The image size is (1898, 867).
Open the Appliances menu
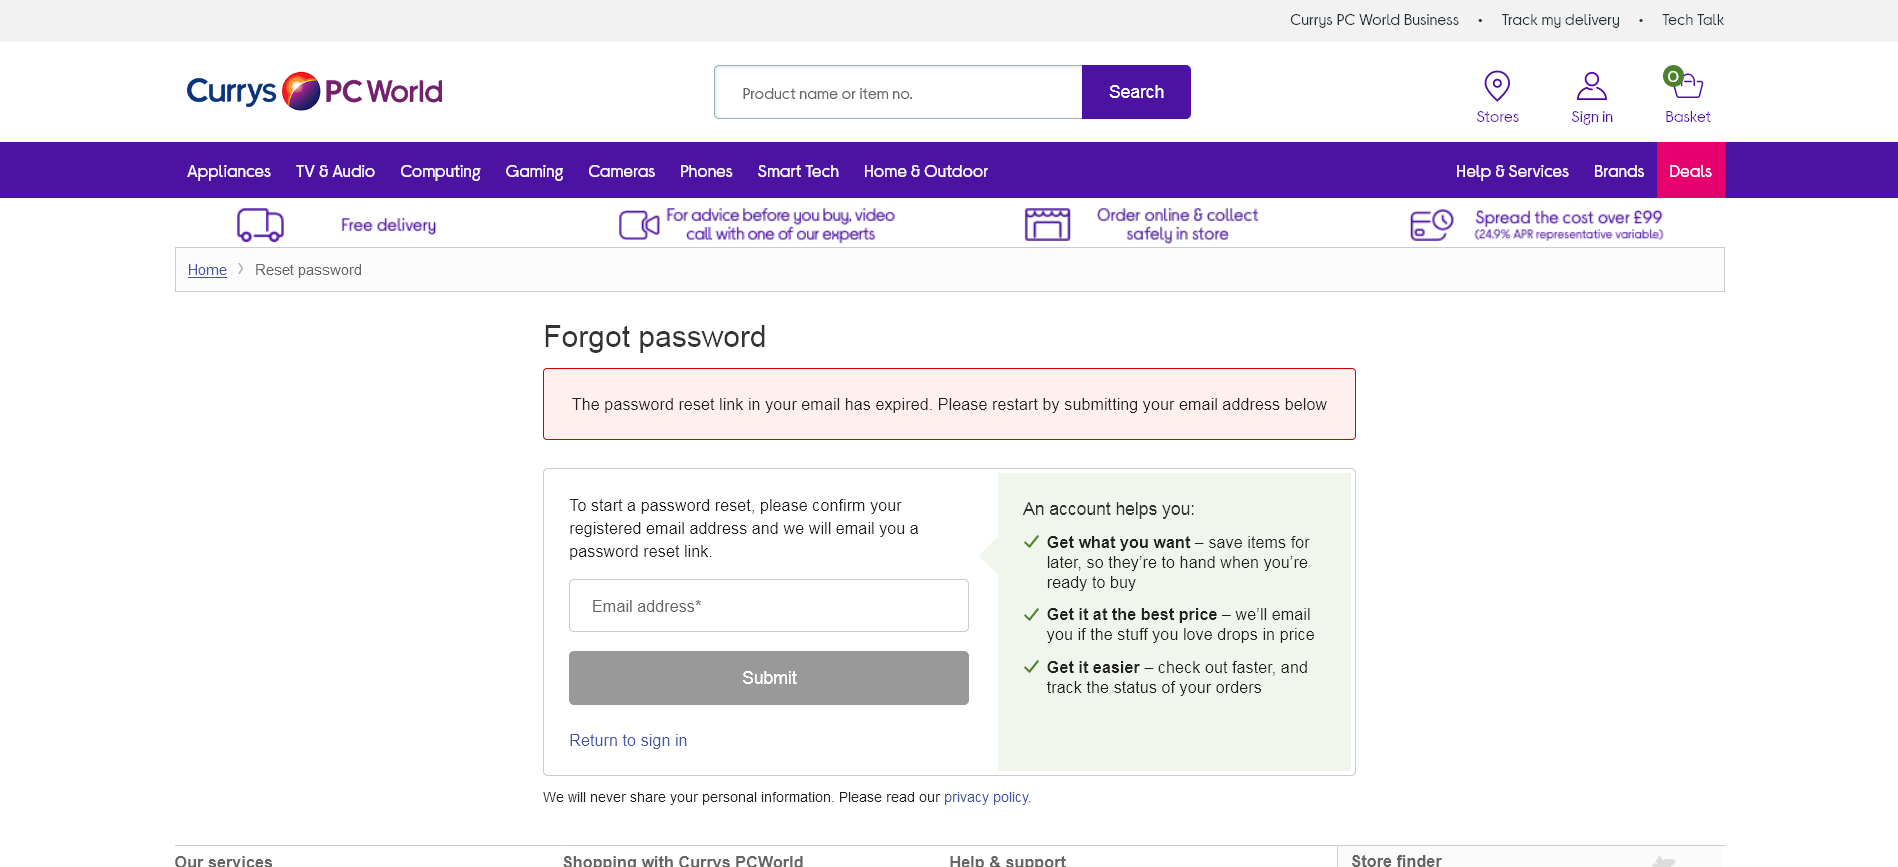[x=228, y=171]
